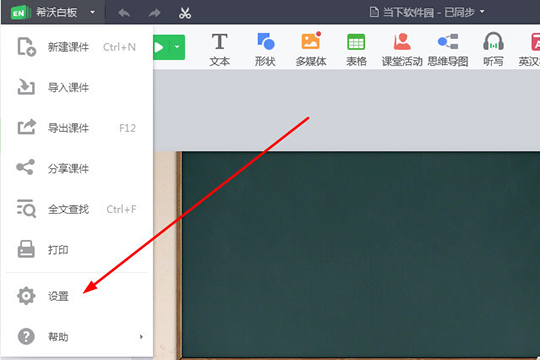Click the help question mark icon
The image size is (540, 360).
tap(26, 336)
